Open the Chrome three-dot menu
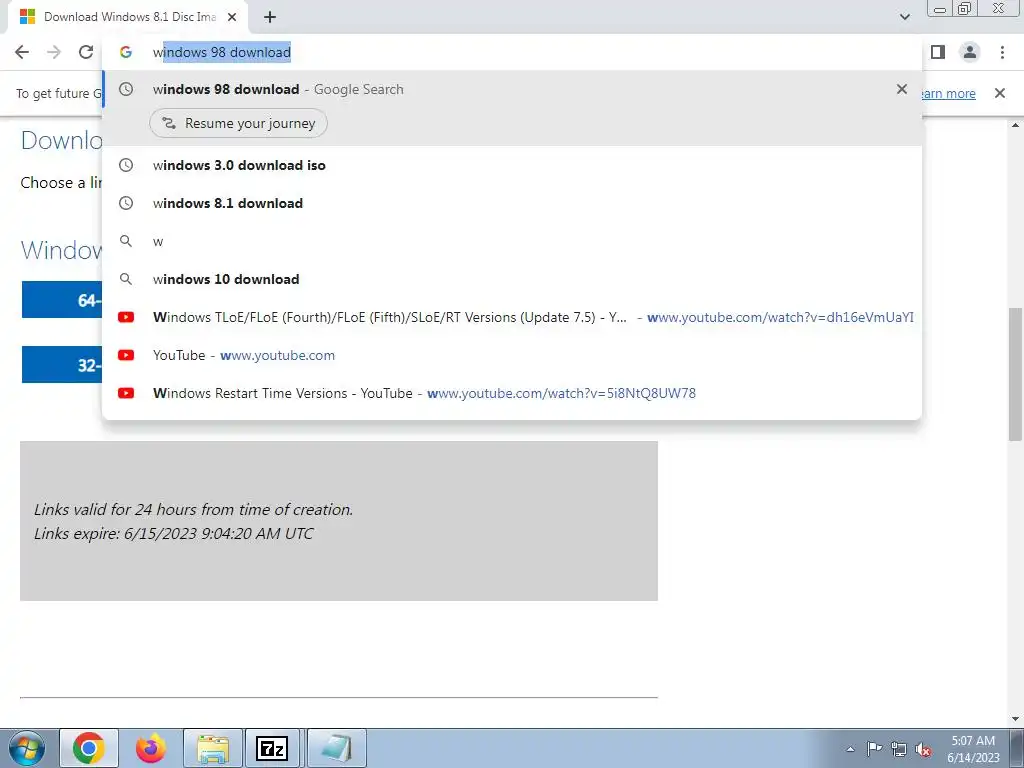The image size is (1024, 768). (1002, 52)
